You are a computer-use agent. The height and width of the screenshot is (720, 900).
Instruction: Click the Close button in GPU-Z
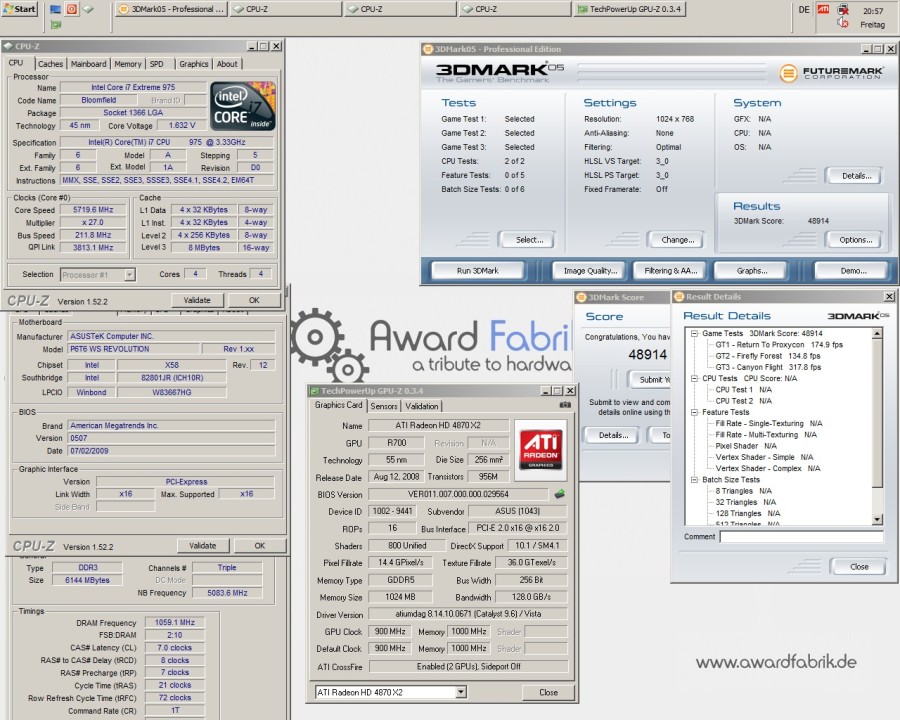pos(548,692)
